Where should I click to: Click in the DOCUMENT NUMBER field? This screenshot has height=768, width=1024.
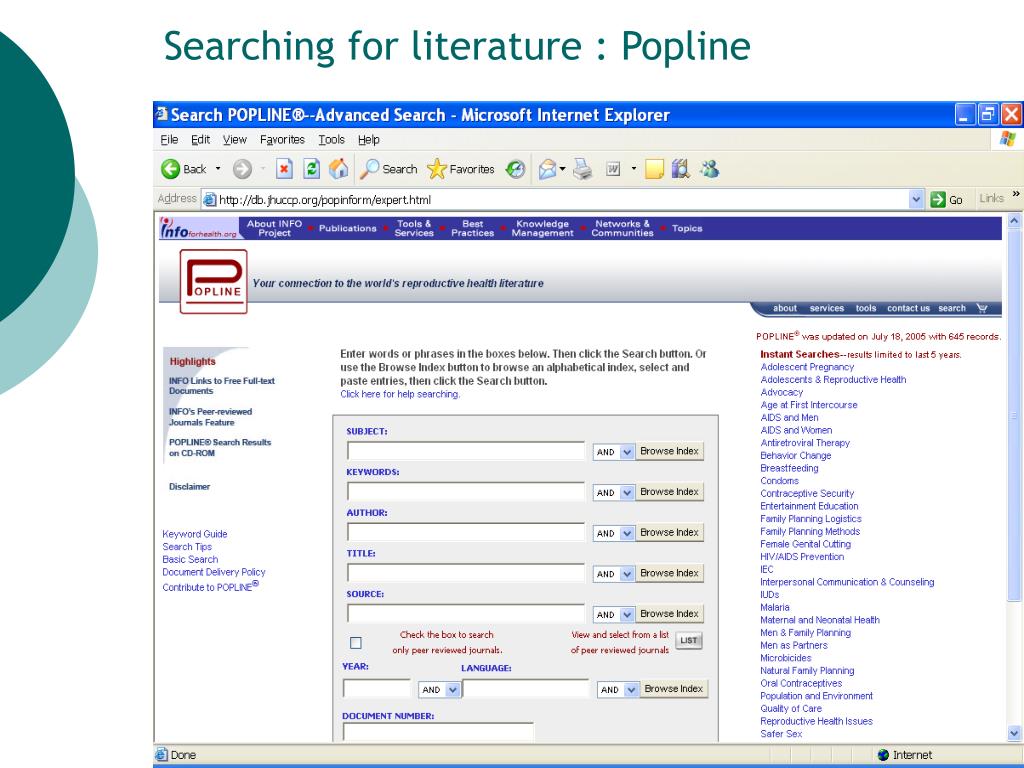pyautogui.click(x=438, y=732)
